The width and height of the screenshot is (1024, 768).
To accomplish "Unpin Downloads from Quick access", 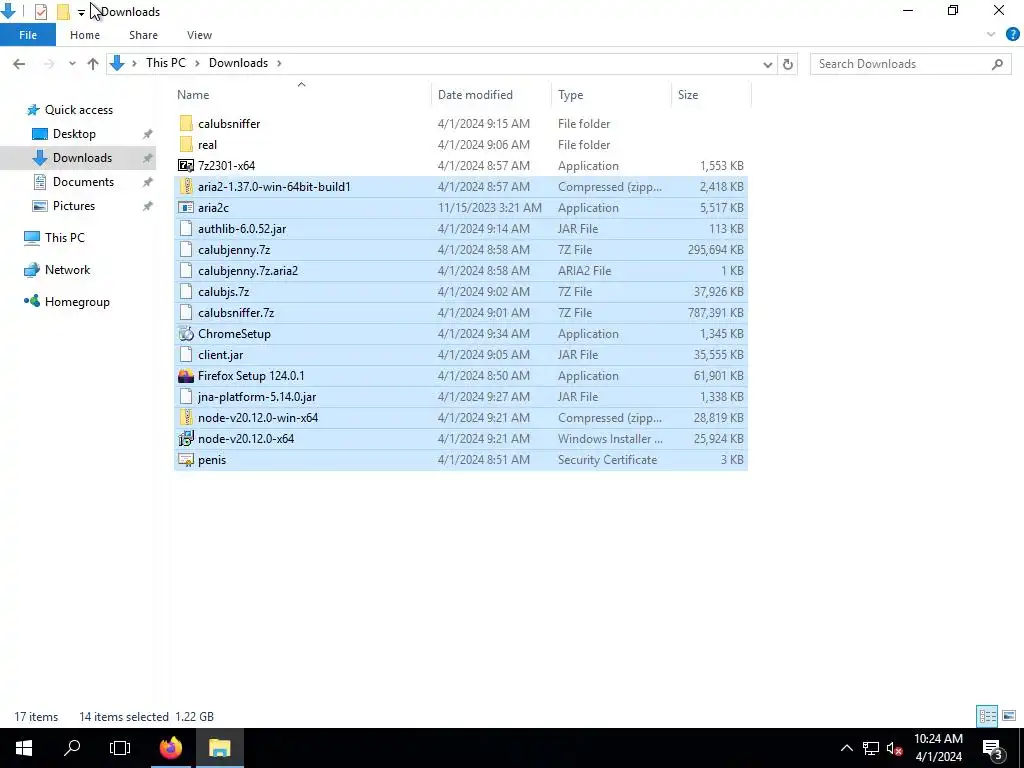I will [148, 158].
